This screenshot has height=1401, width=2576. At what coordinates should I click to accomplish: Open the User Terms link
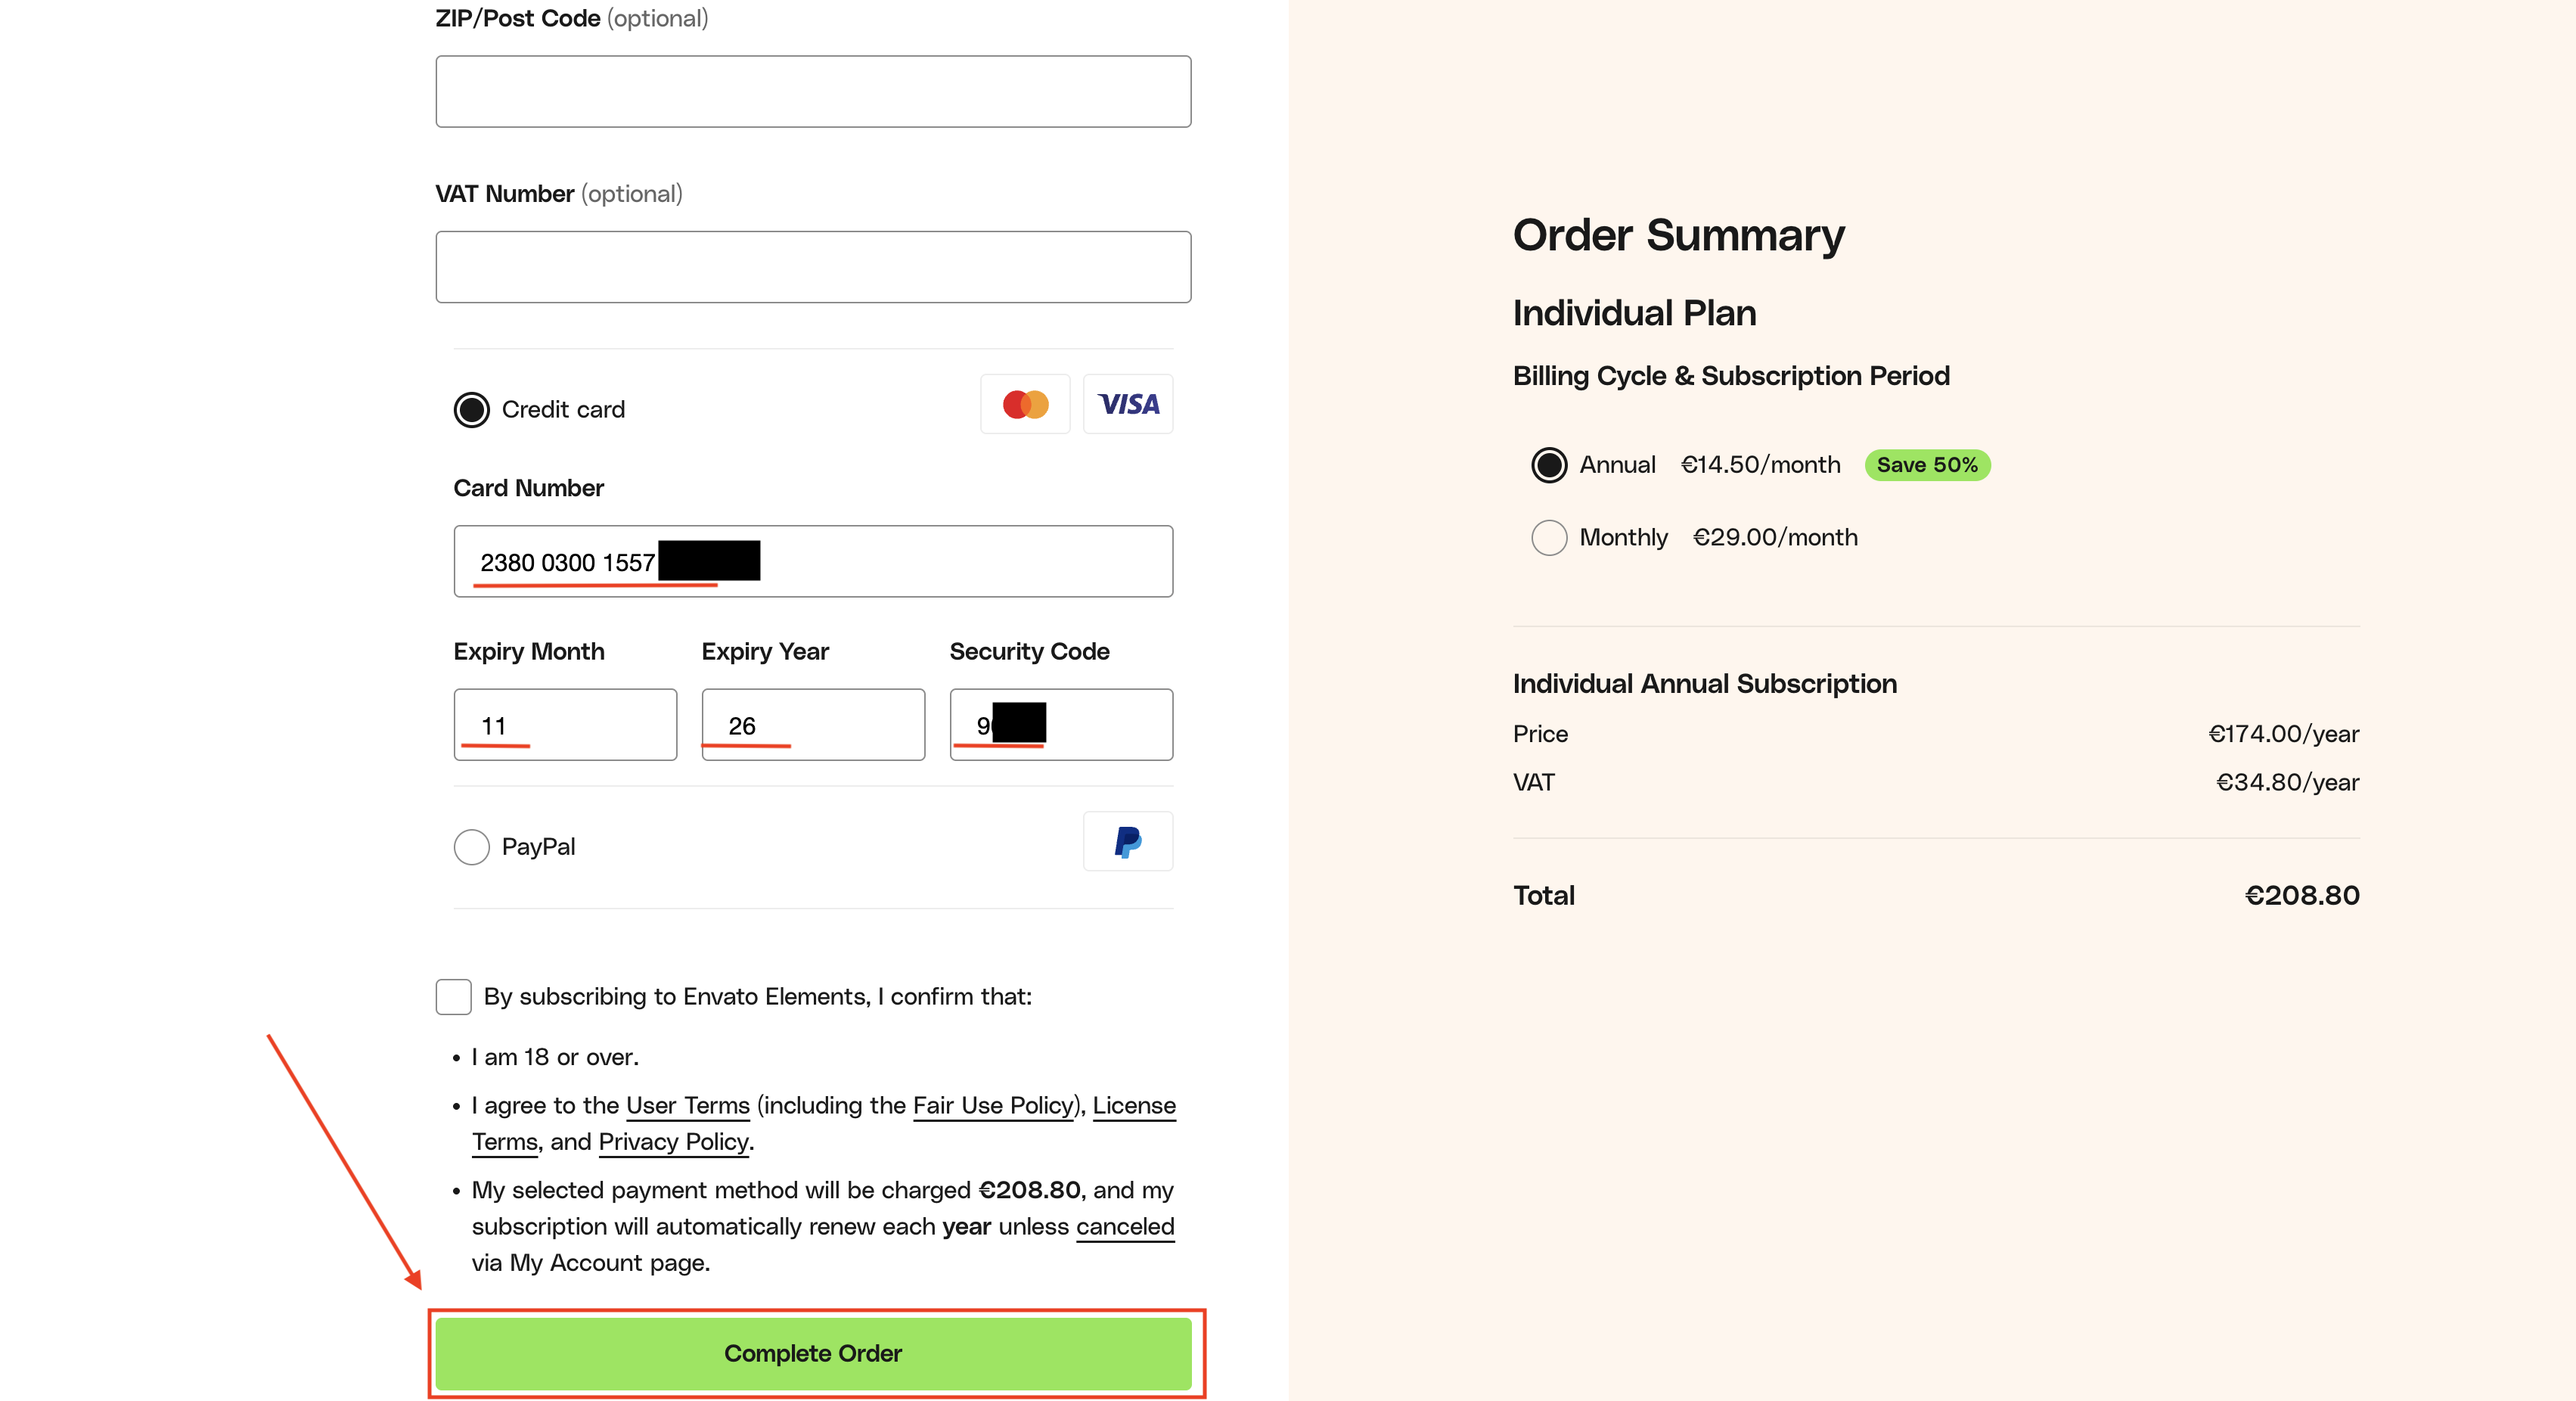point(687,1105)
